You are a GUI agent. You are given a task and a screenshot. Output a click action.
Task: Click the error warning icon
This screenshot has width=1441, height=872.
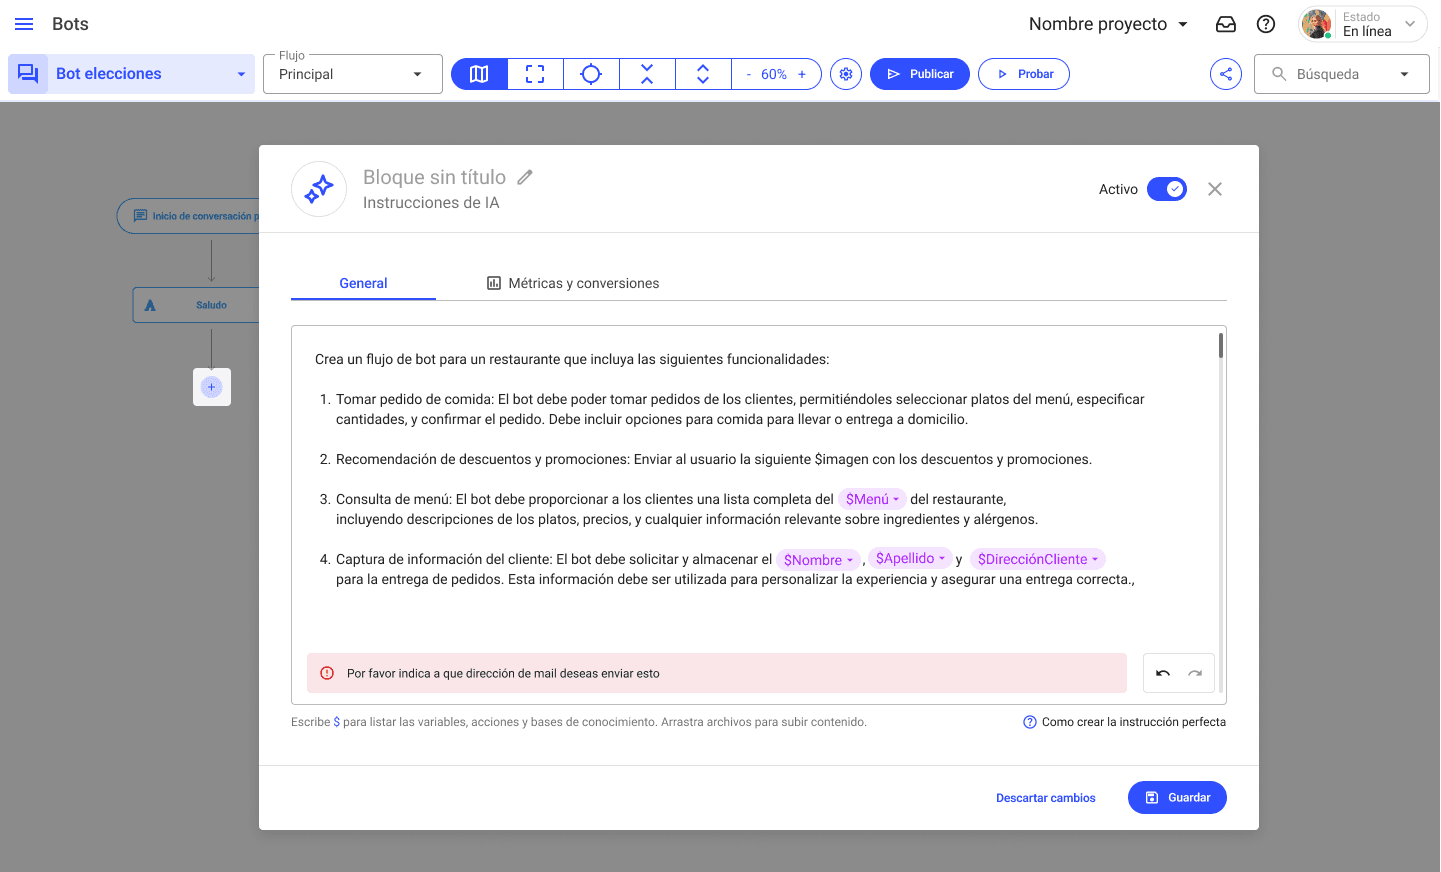(327, 673)
